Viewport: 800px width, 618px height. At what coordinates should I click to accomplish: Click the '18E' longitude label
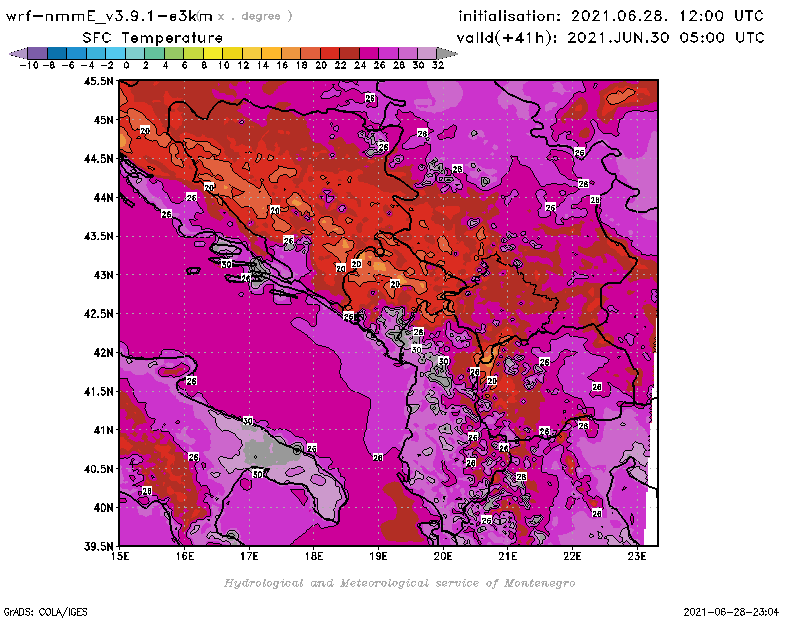coord(314,556)
